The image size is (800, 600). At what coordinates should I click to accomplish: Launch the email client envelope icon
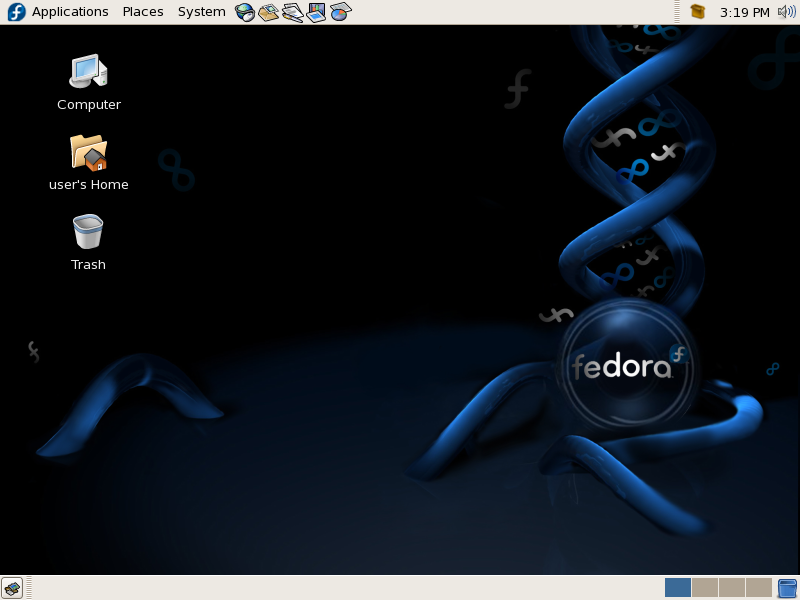[268, 12]
